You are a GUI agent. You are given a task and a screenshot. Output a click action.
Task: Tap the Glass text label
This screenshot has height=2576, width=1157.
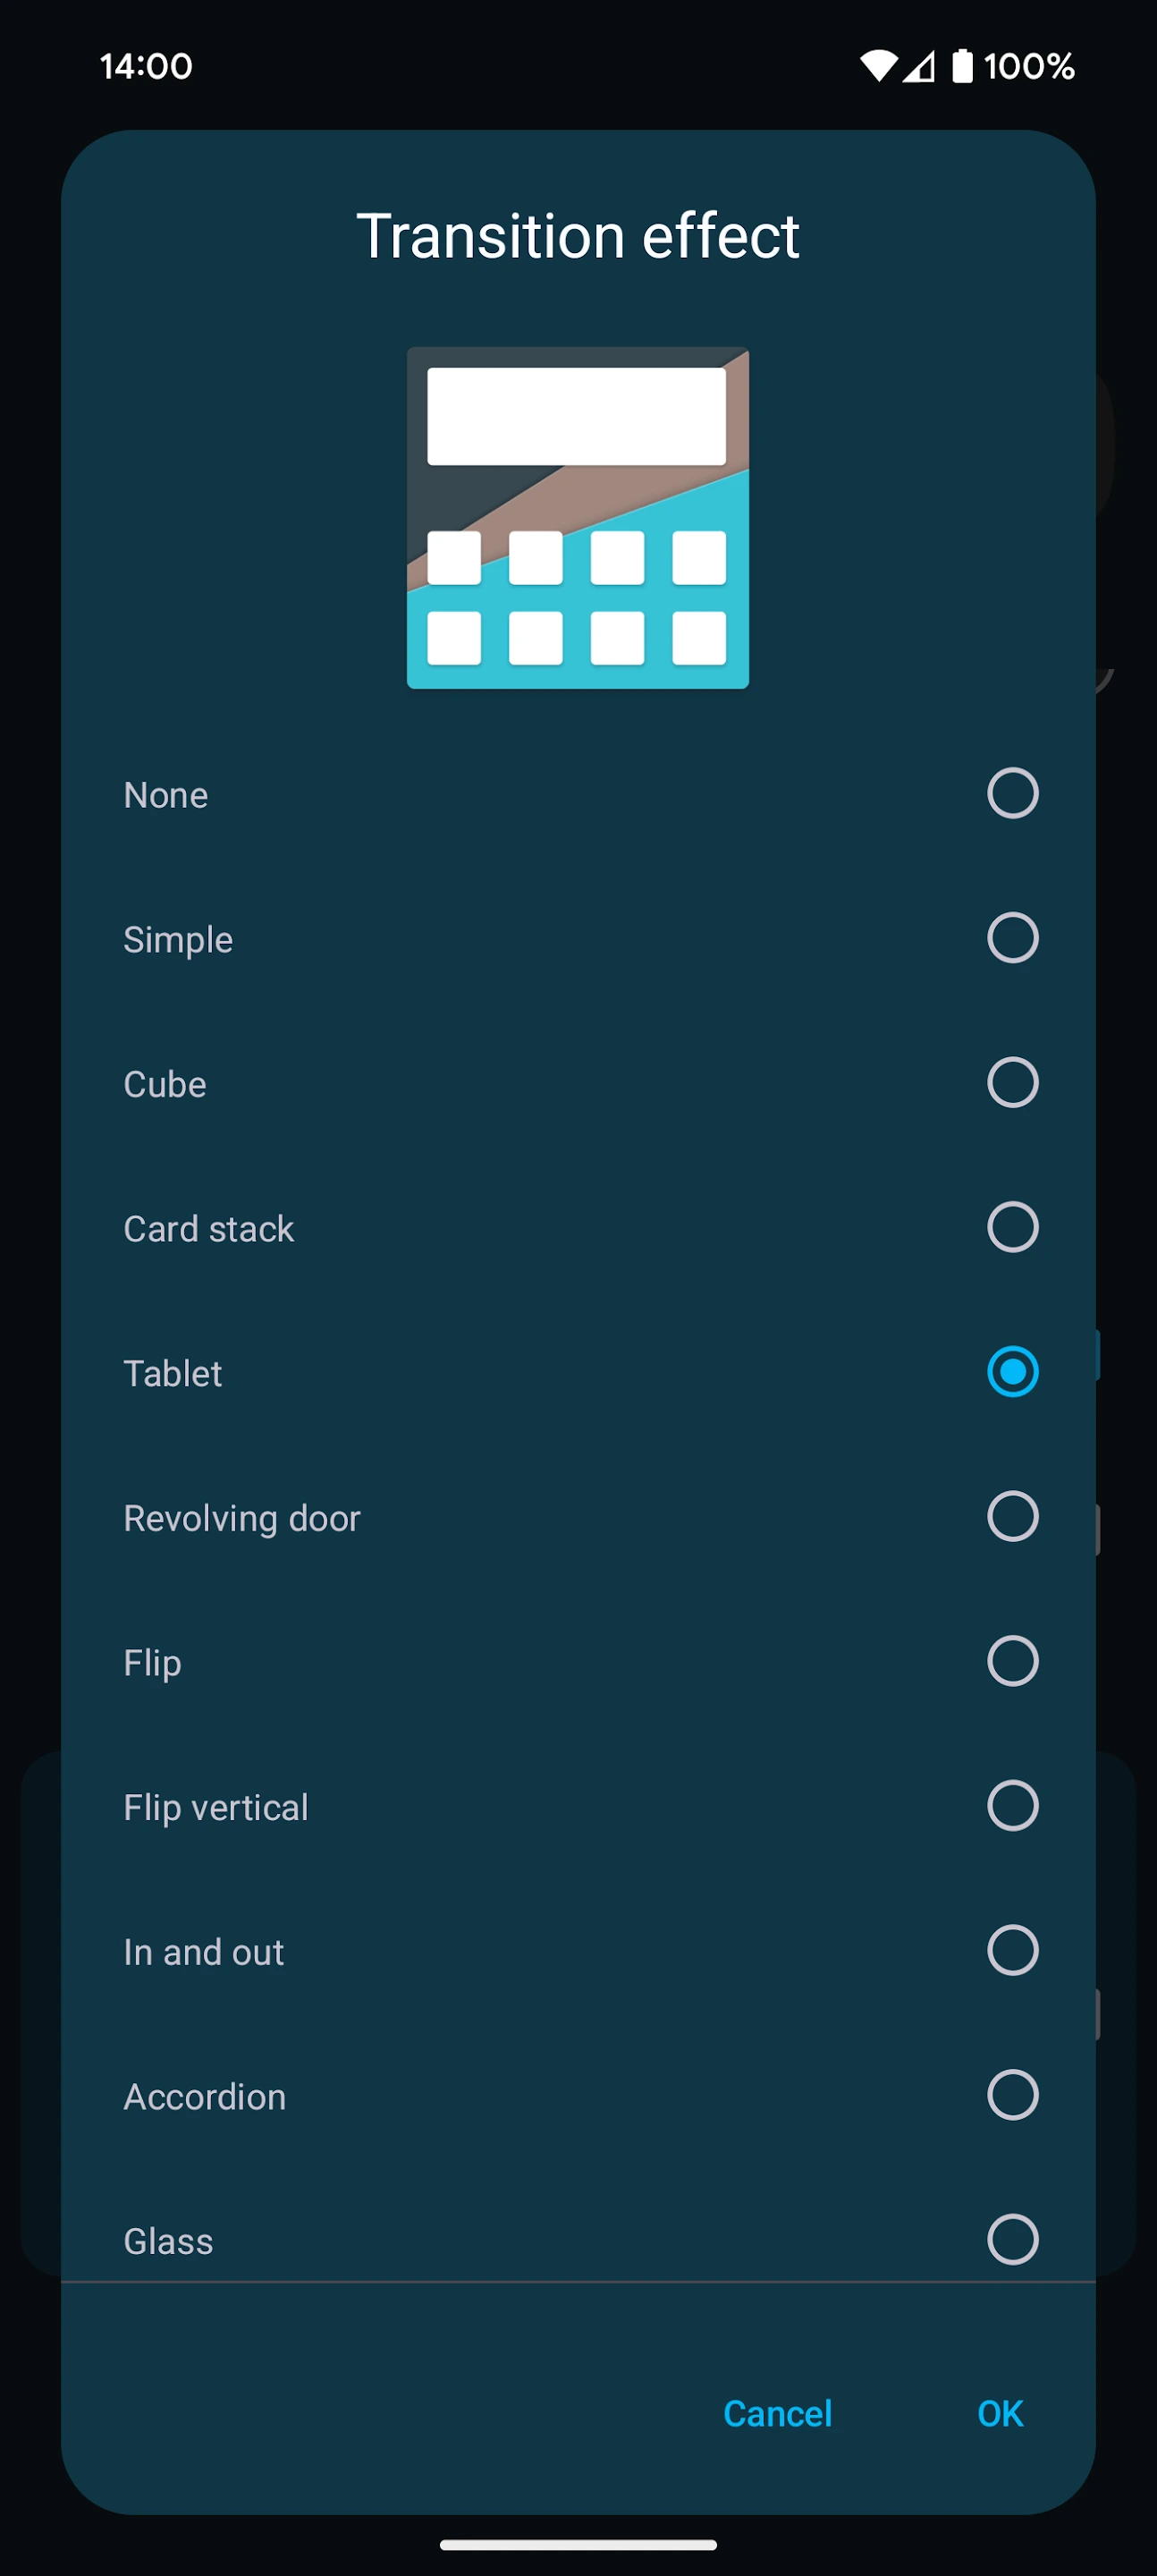pos(167,2240)
